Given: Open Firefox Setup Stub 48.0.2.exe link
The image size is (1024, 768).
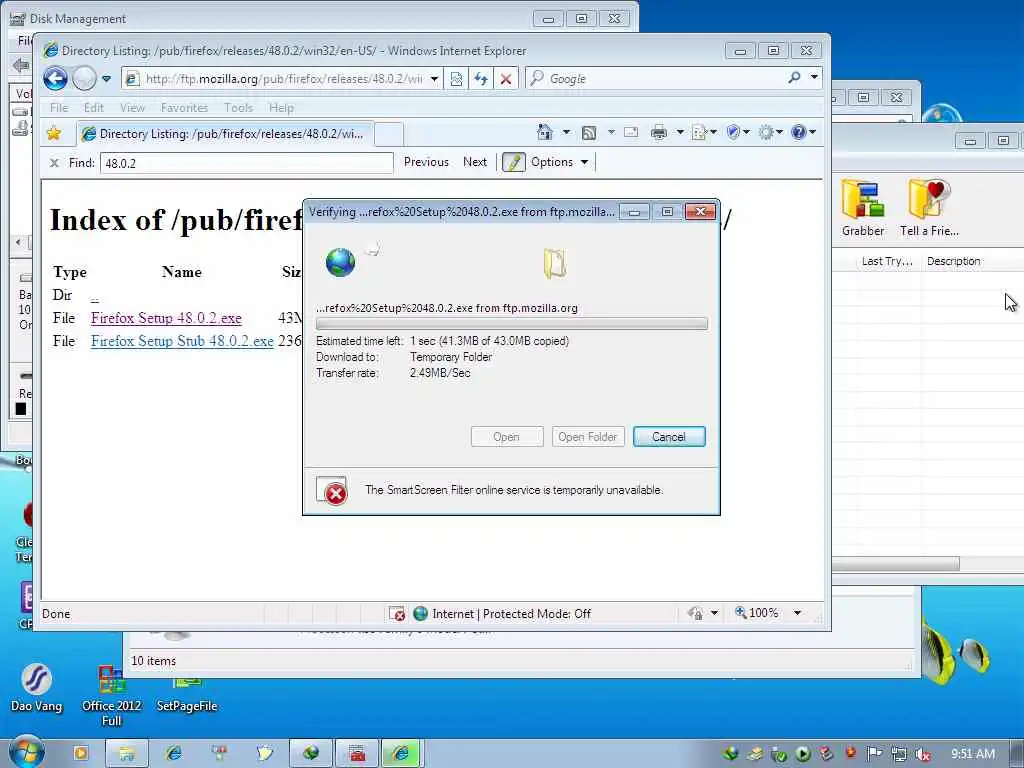Looking at the screenshot, I should pyautogui.click(x=182, y=341).
